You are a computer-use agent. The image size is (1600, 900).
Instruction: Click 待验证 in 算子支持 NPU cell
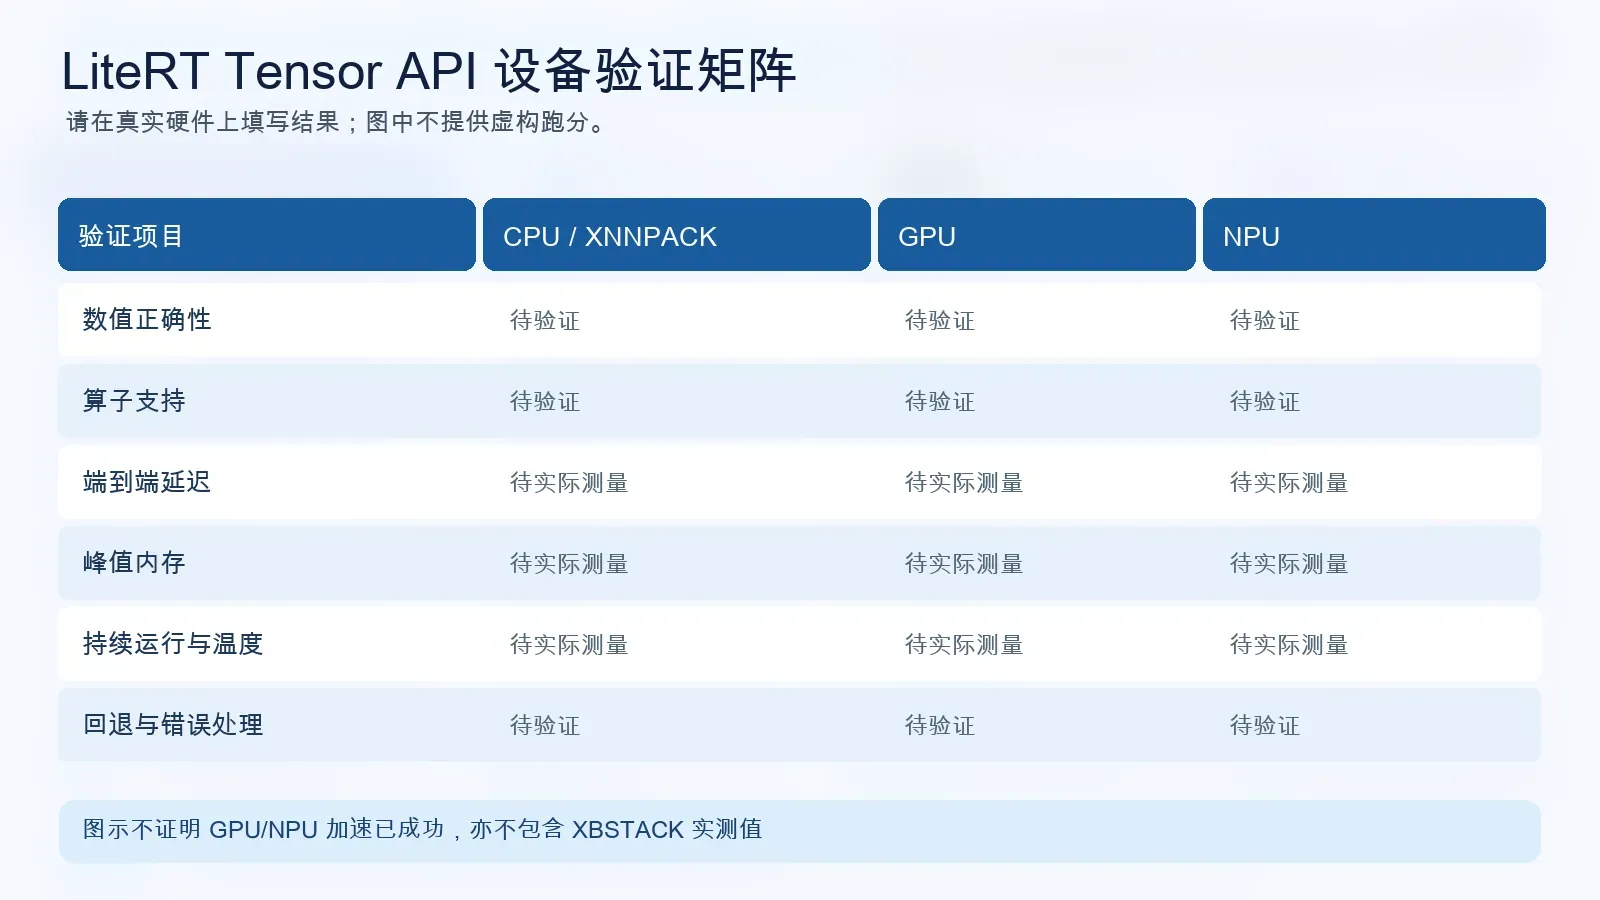(1265, 402)
